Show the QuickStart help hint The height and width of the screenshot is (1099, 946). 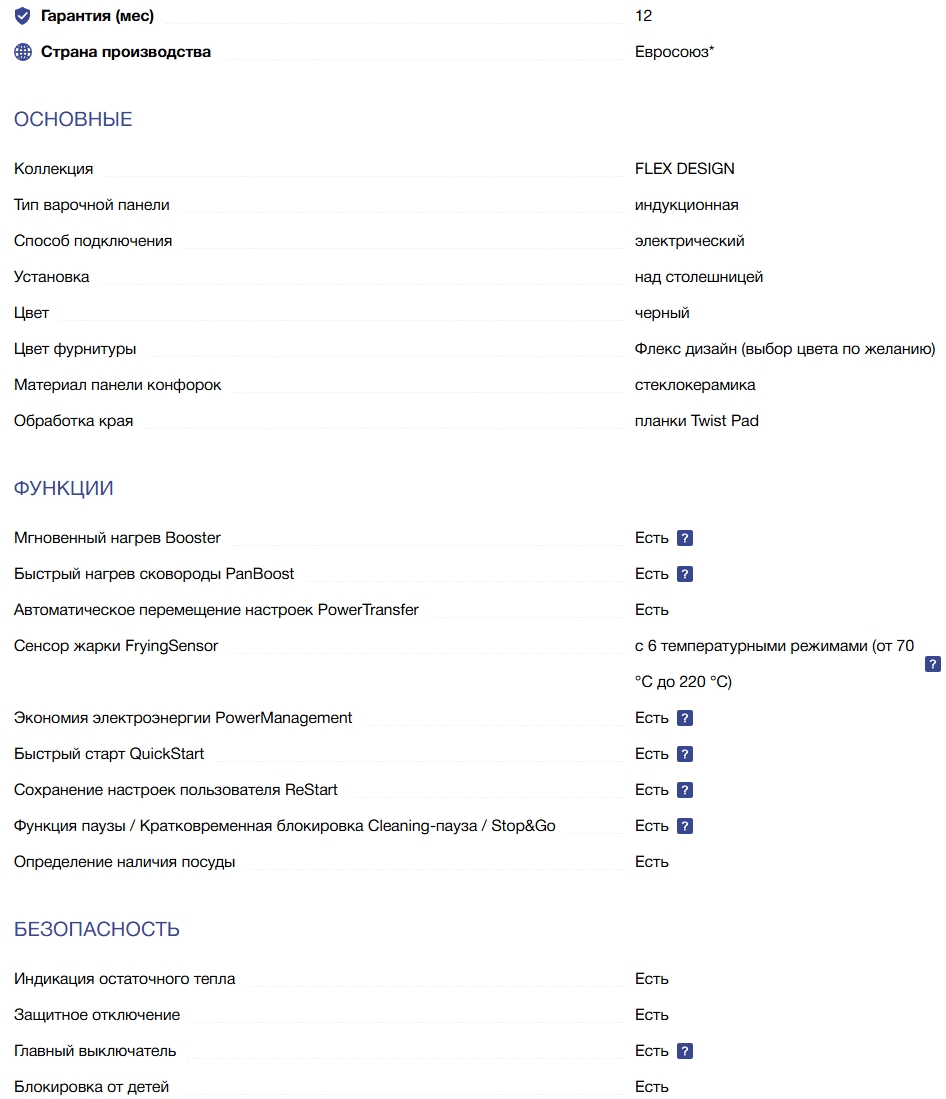[685, 754]
